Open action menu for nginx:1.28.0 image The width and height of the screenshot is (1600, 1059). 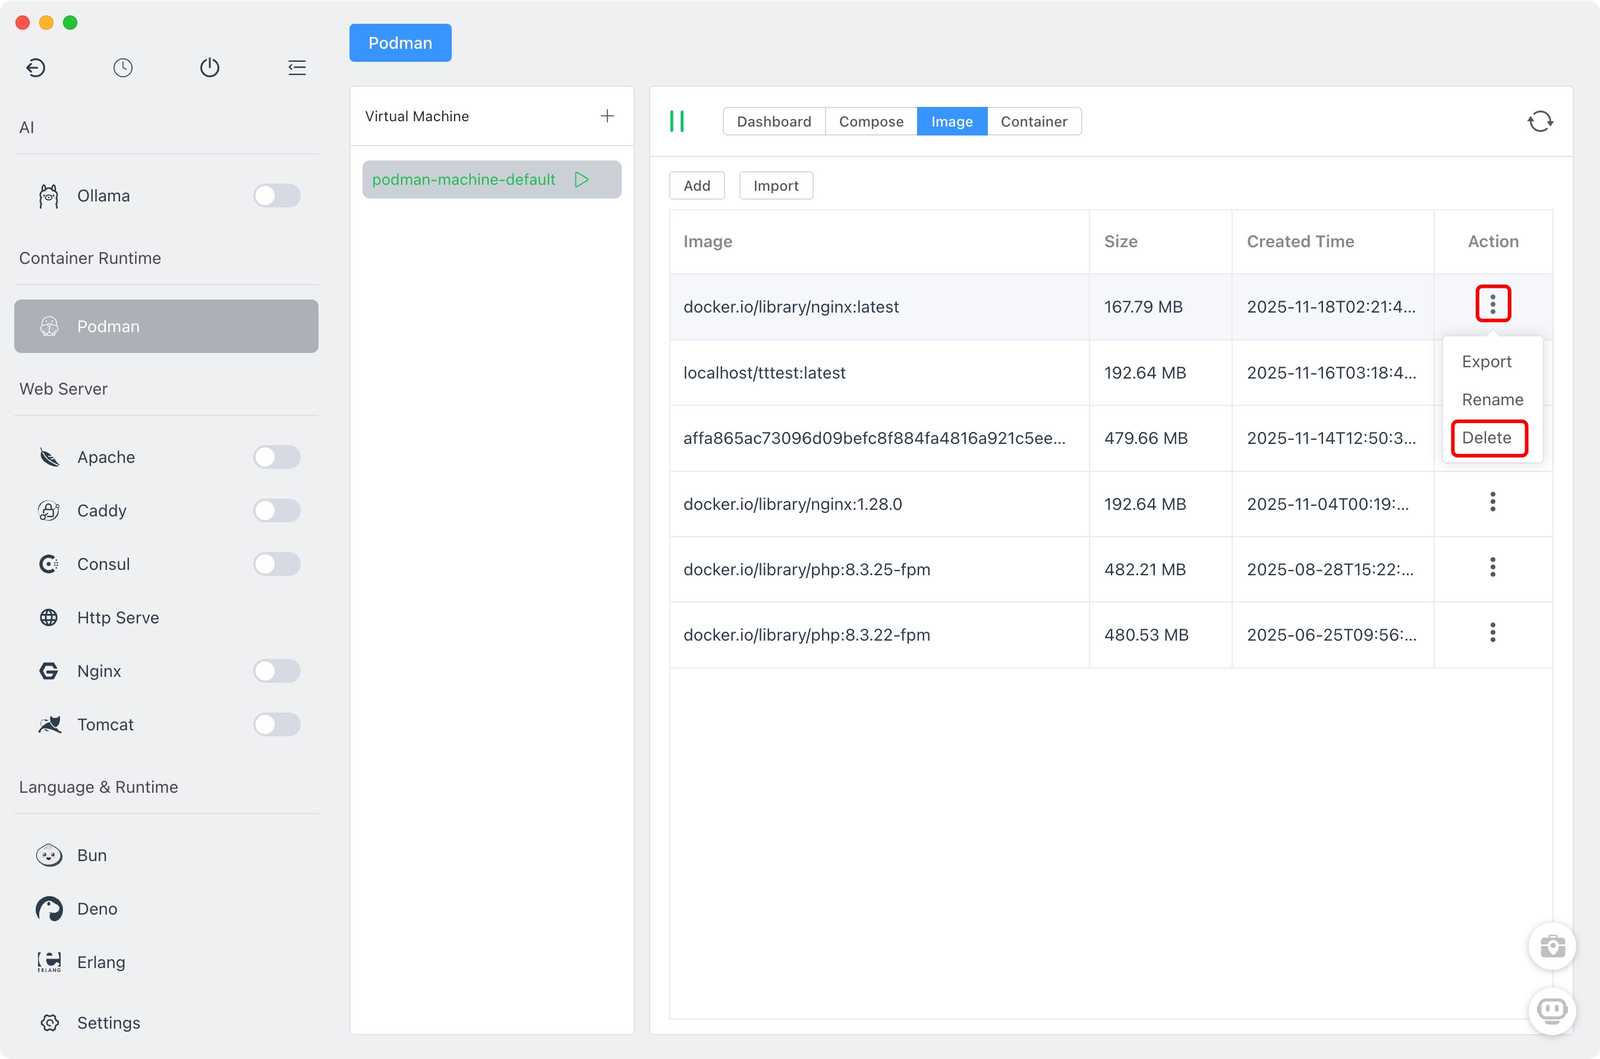1493,502
